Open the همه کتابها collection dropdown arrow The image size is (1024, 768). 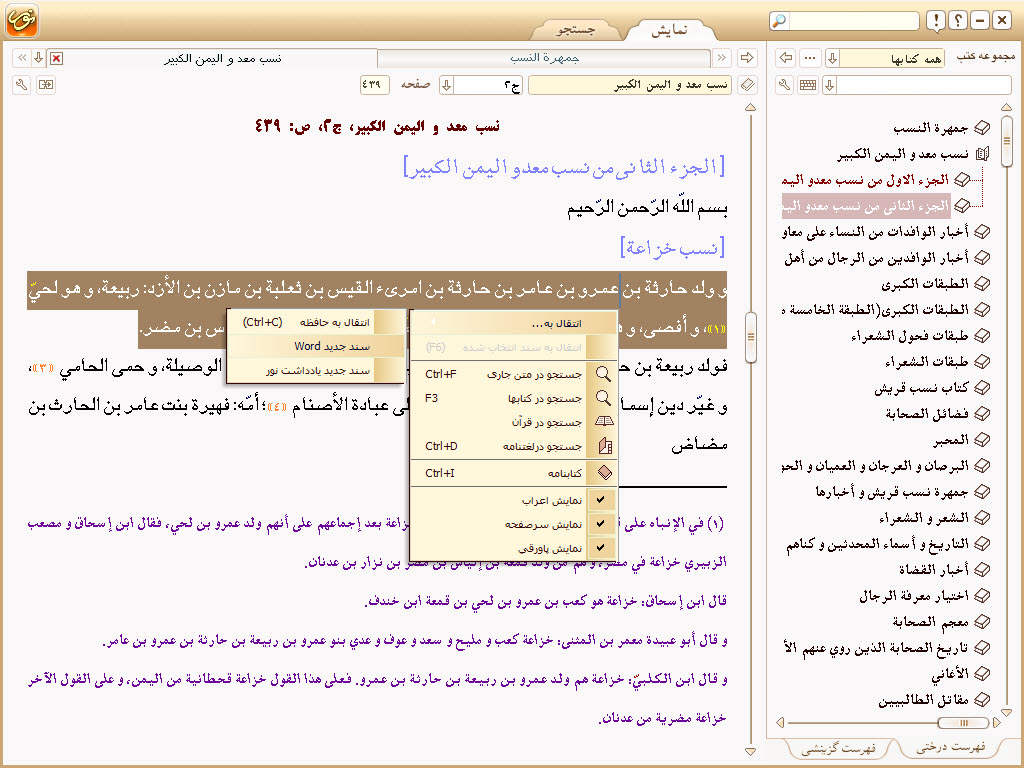click(832, 59)
